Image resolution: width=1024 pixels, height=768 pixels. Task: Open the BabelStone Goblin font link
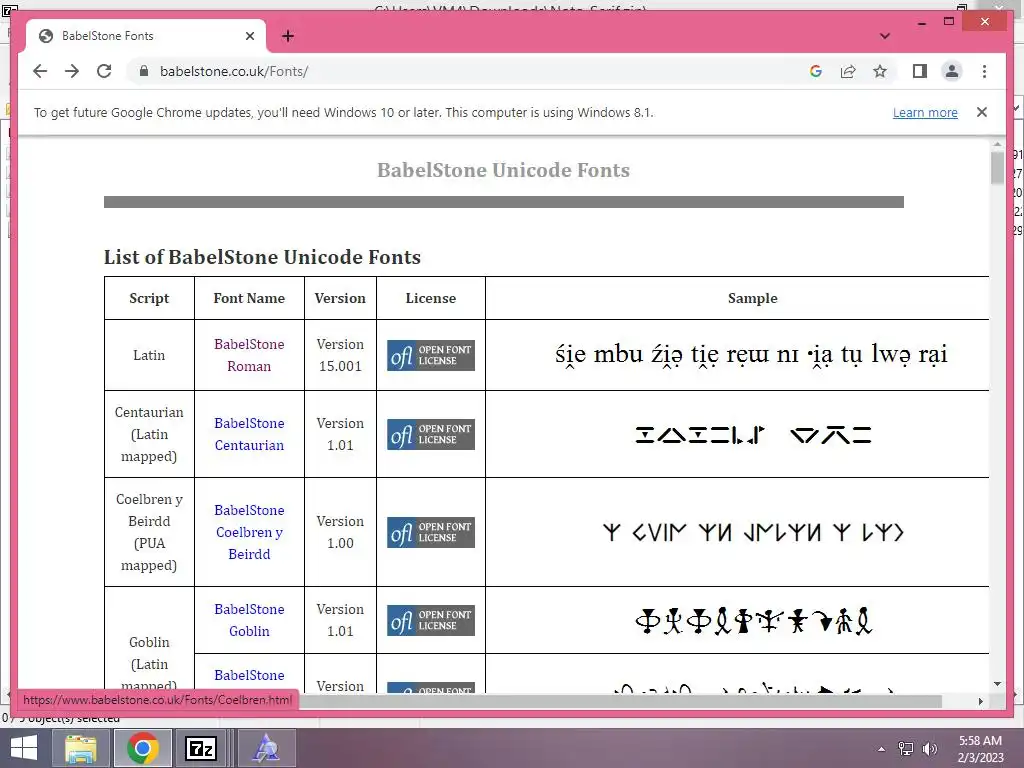249,620
